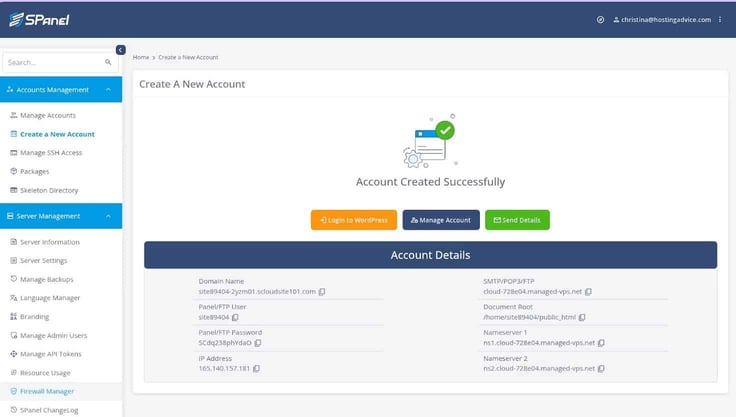Click the Packages box icon
This screenshot has width=736, height=417.
(x=14, y=171)
